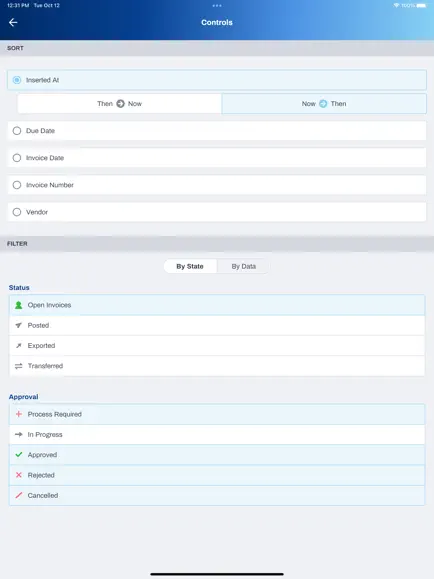Click the red plus Process Required icon
The image size is (434, 579).
18,414
